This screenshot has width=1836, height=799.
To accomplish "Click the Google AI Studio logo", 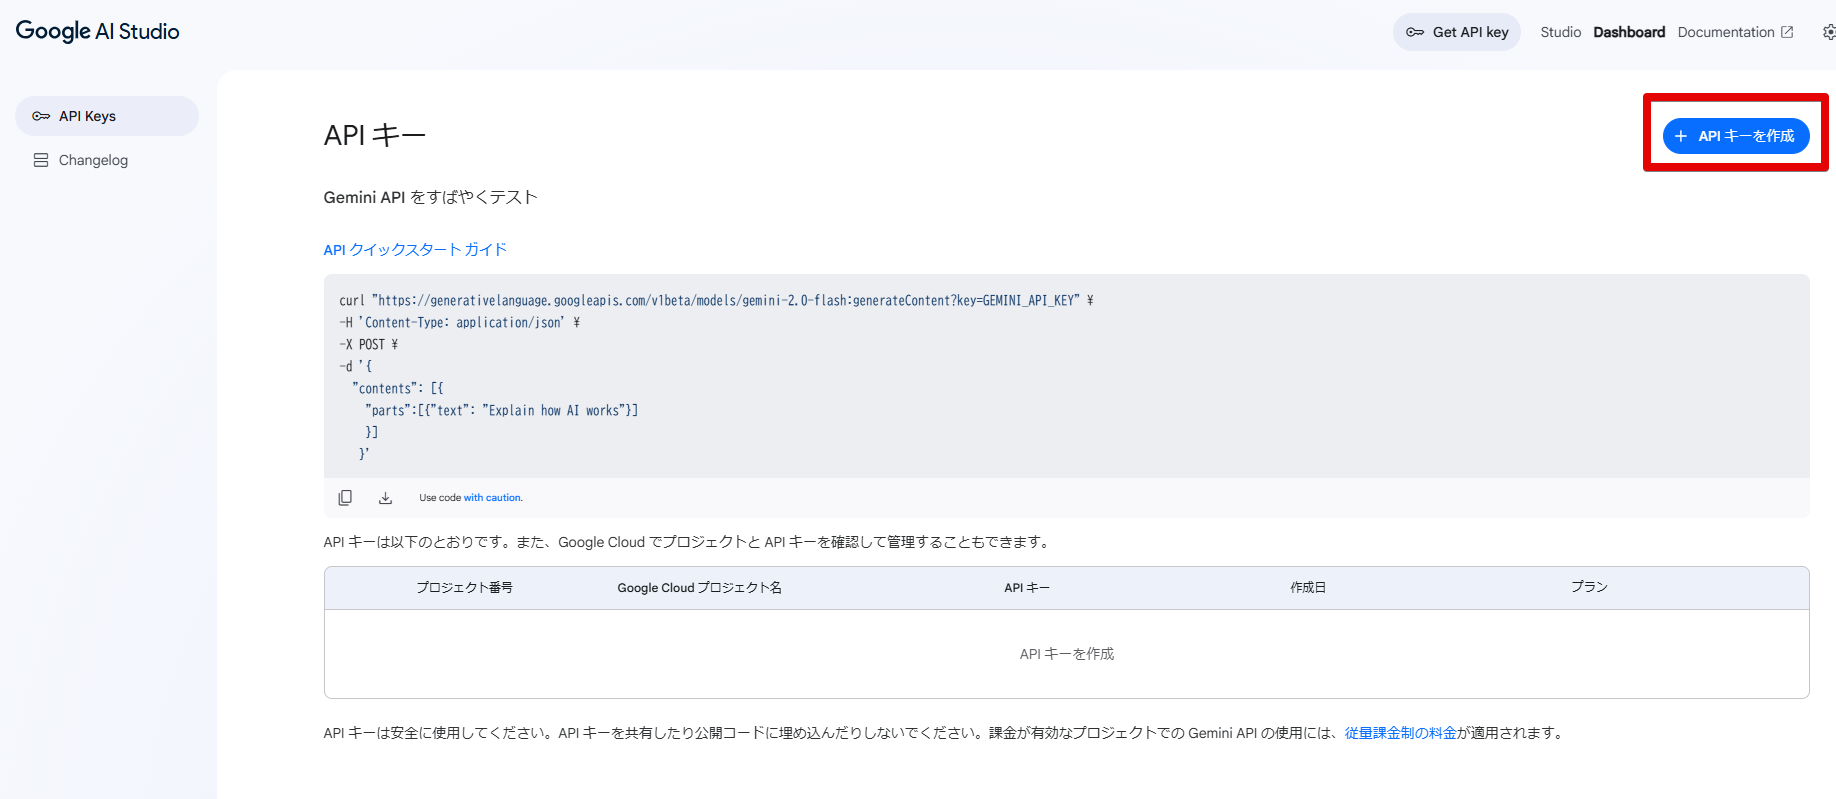I will [97, 31].
